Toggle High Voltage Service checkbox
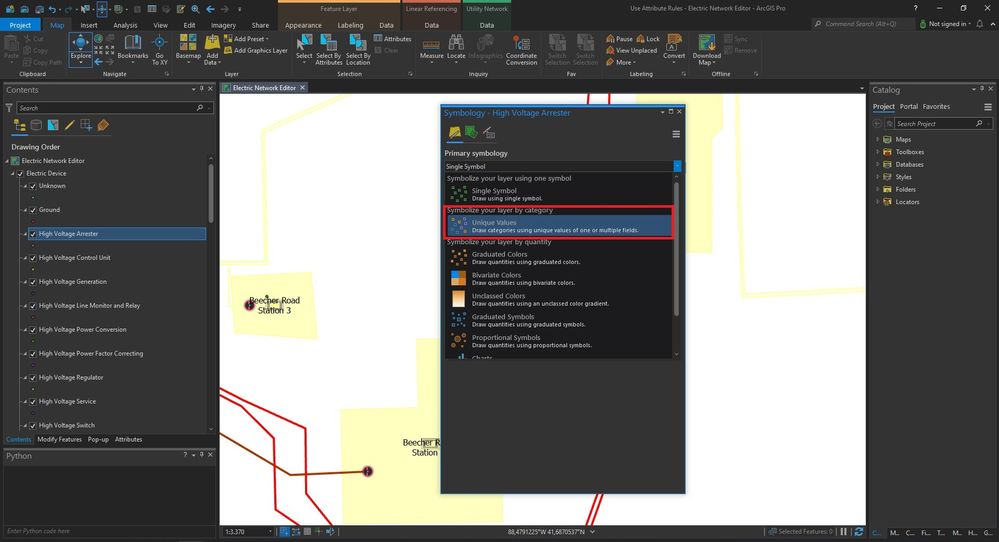Viewport: 999px width, 542px height. click(x=32, y=402)
